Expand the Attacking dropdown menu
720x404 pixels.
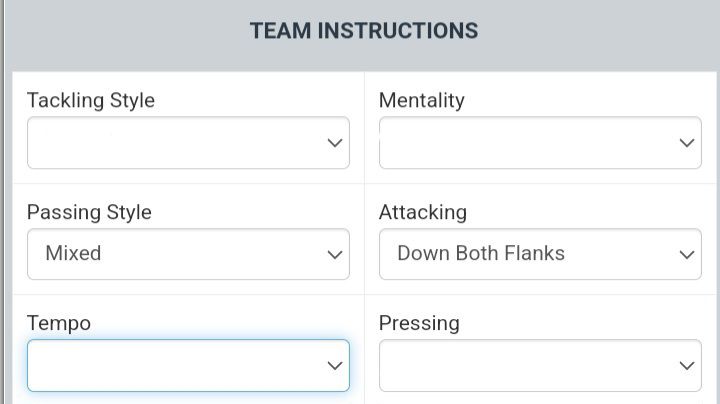point(540,254)
